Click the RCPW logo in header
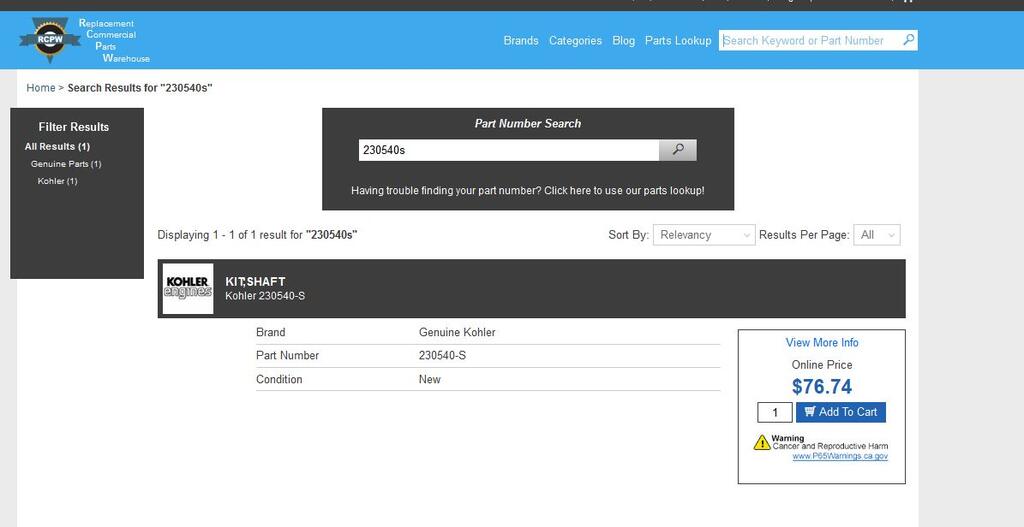 coord(50,40)
